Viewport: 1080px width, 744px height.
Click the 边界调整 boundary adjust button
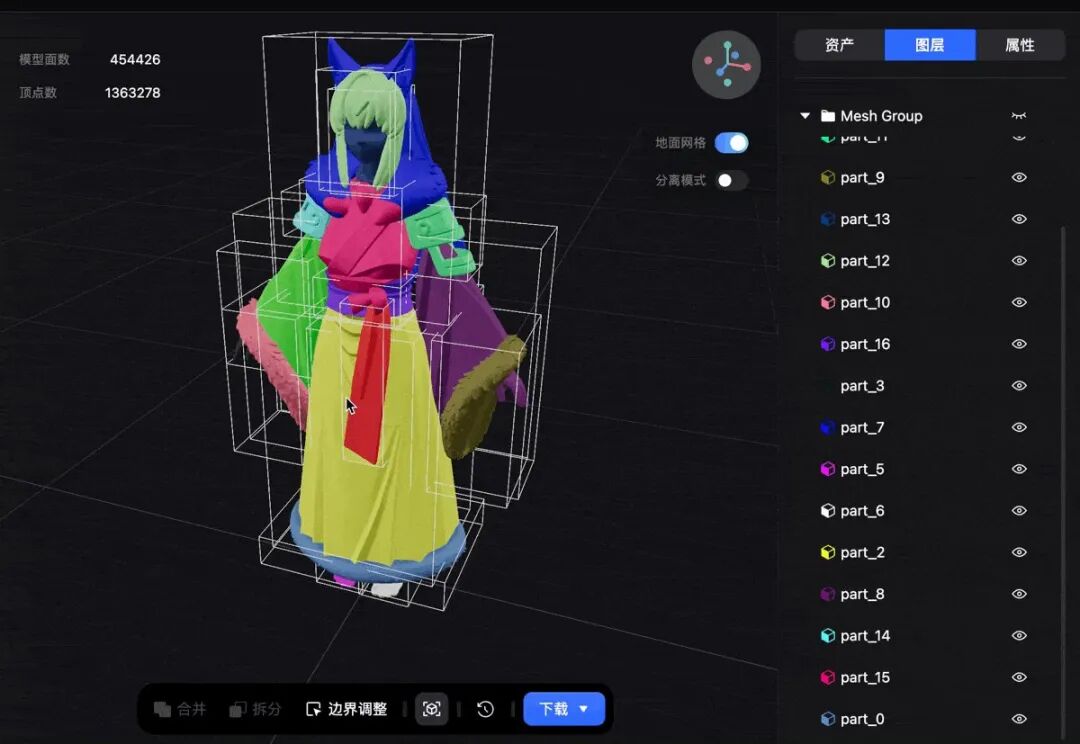[346, 709]
